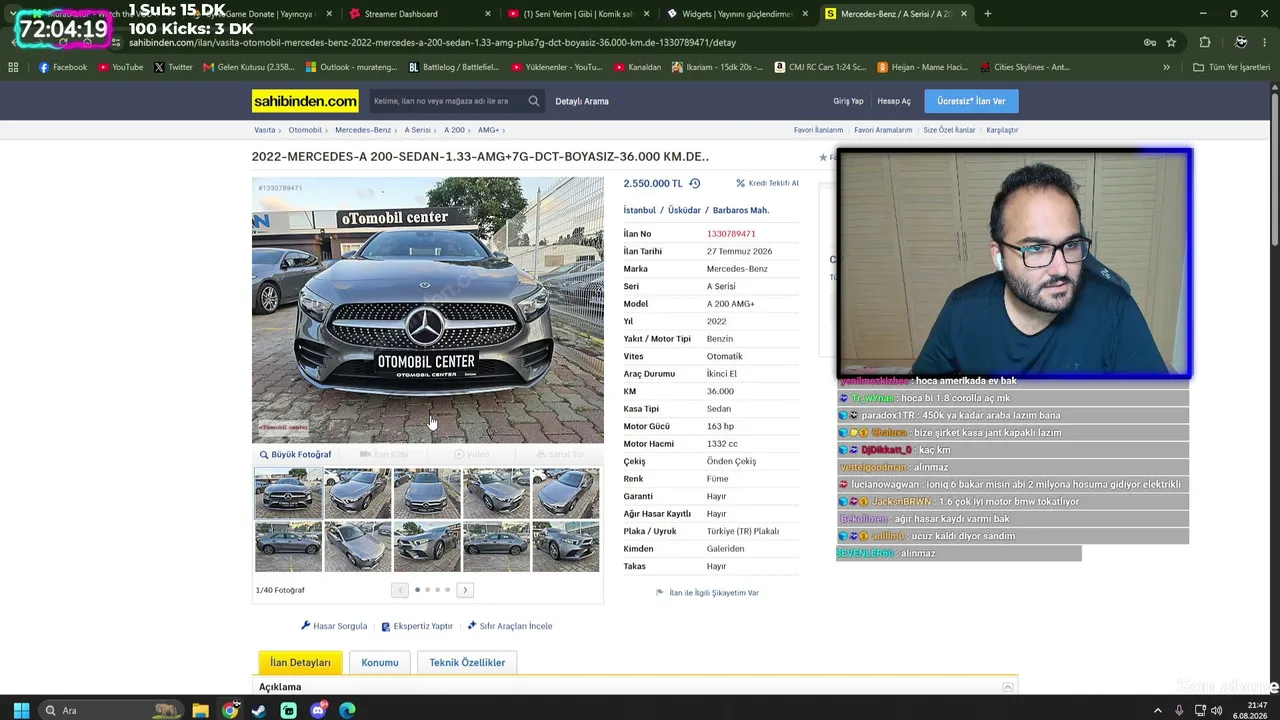Click the Ücretsiz İlan Ver button
Viewport: 1280px width, 720px height.
tap(971, 101)
